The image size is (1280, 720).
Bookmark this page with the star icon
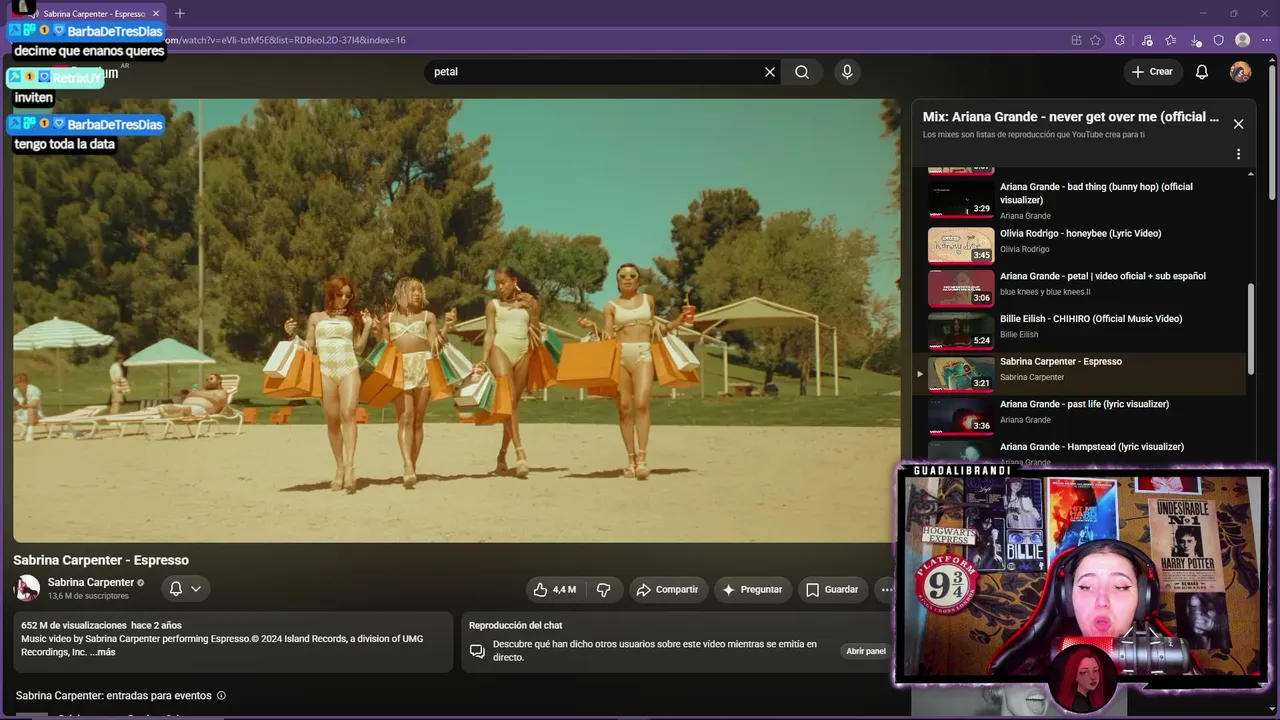(x=1095, y=40)
